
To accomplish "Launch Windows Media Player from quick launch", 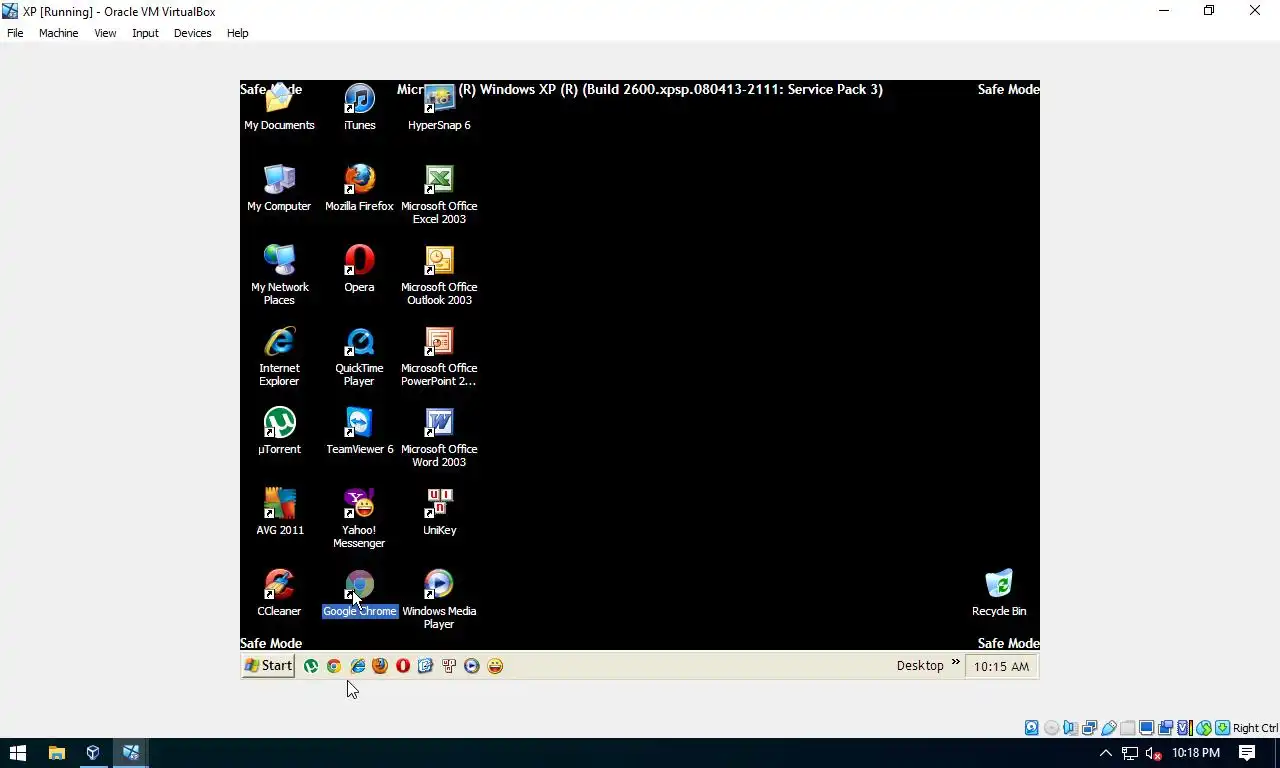I will (472, 666).
